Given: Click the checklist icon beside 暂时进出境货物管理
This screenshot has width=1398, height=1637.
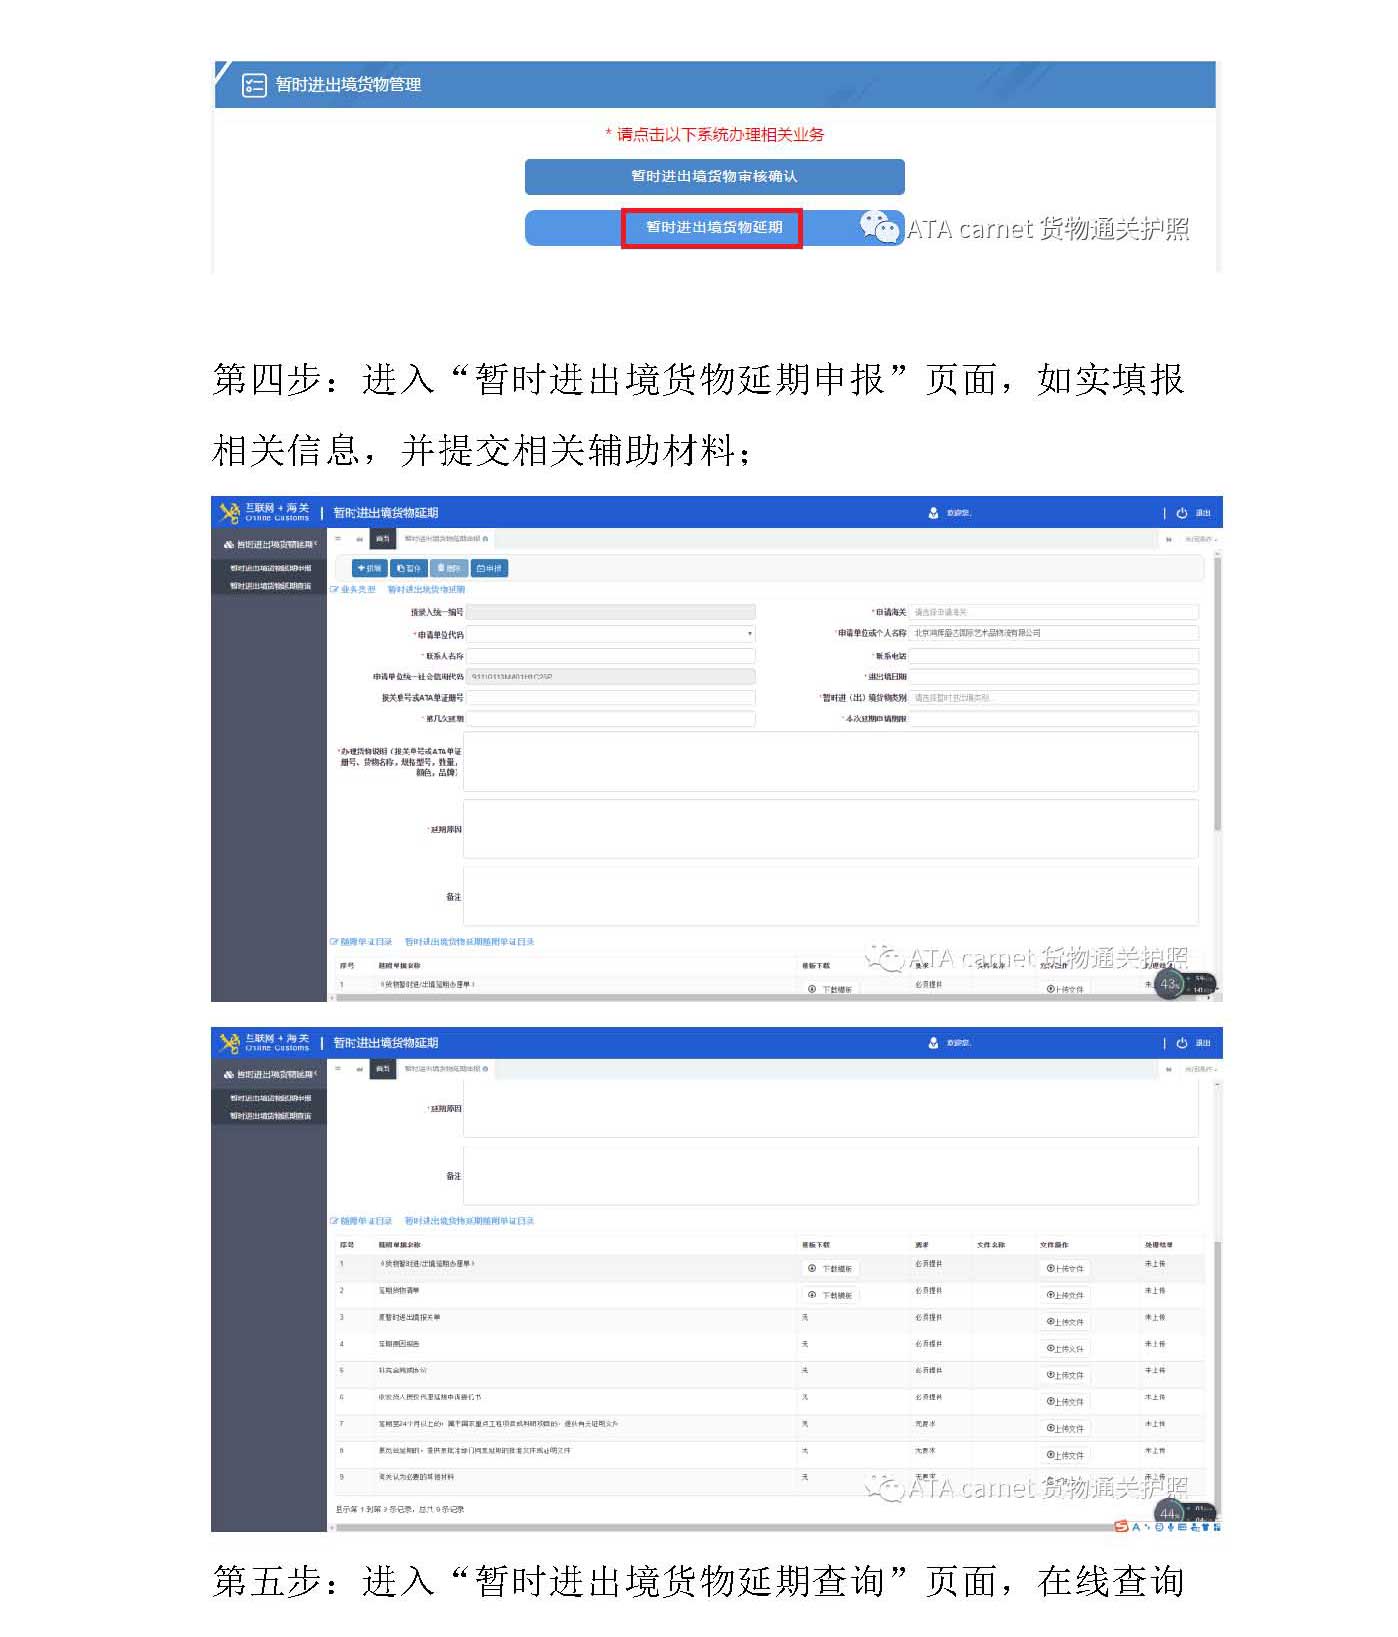Looking at the screenshot, I should click(x=254, y=85).
